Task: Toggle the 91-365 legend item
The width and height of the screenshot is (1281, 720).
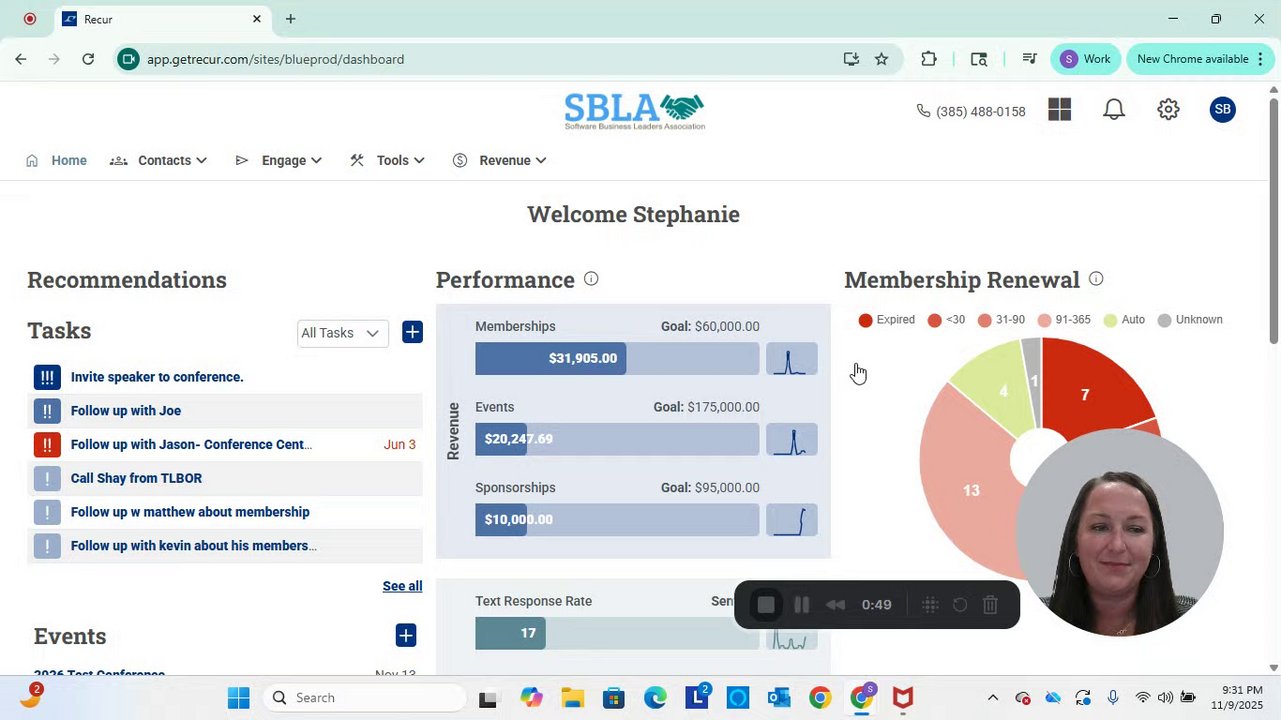Action: 1065,320
